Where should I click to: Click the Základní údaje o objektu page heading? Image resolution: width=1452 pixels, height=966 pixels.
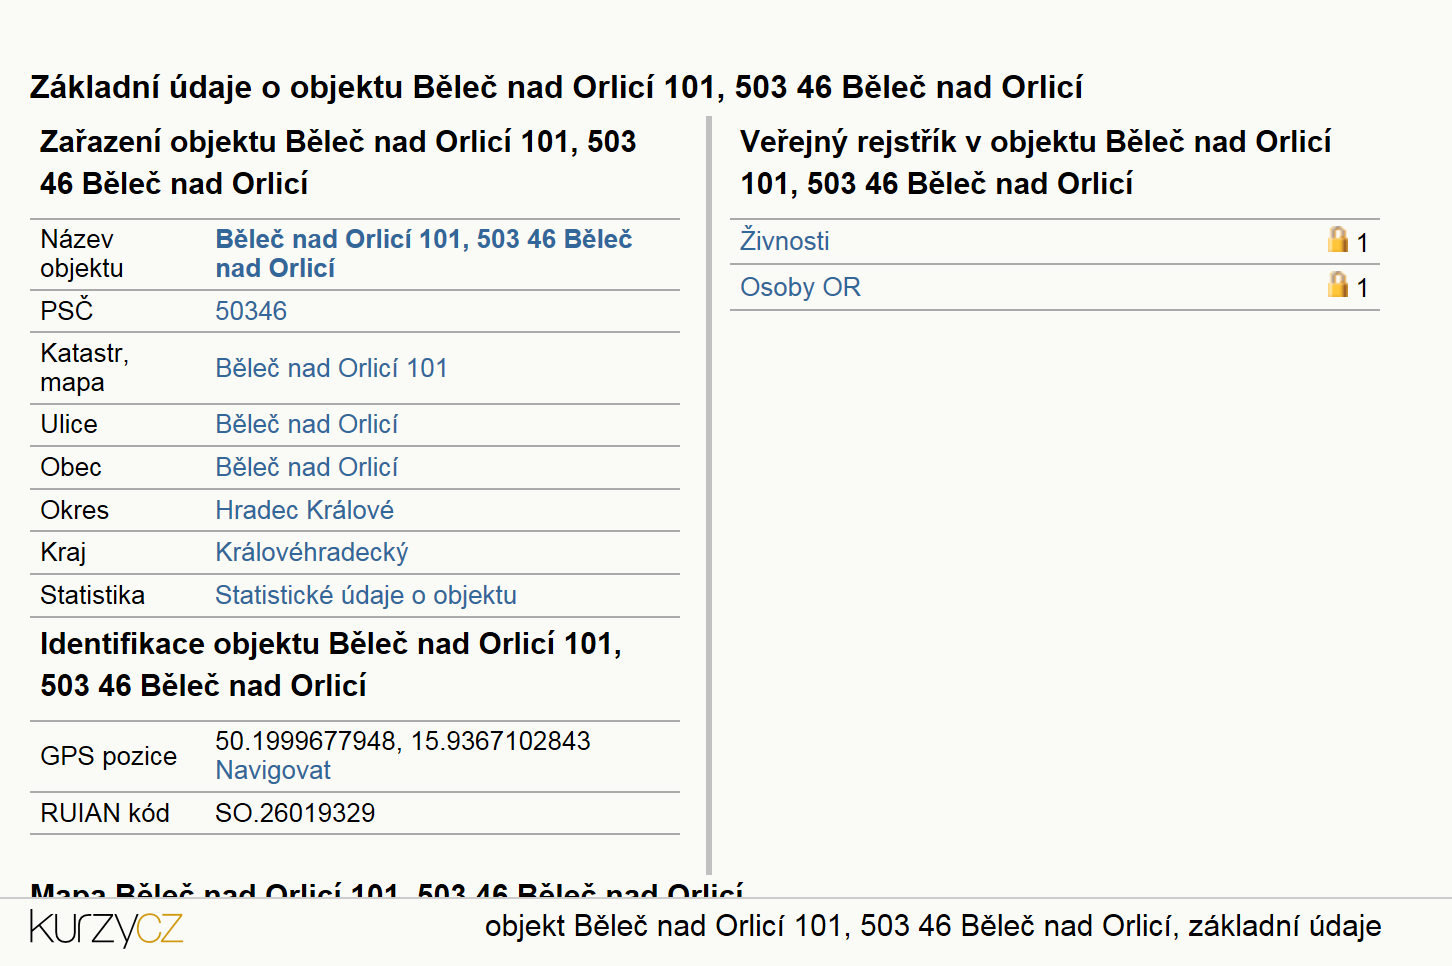pos(556,87)
